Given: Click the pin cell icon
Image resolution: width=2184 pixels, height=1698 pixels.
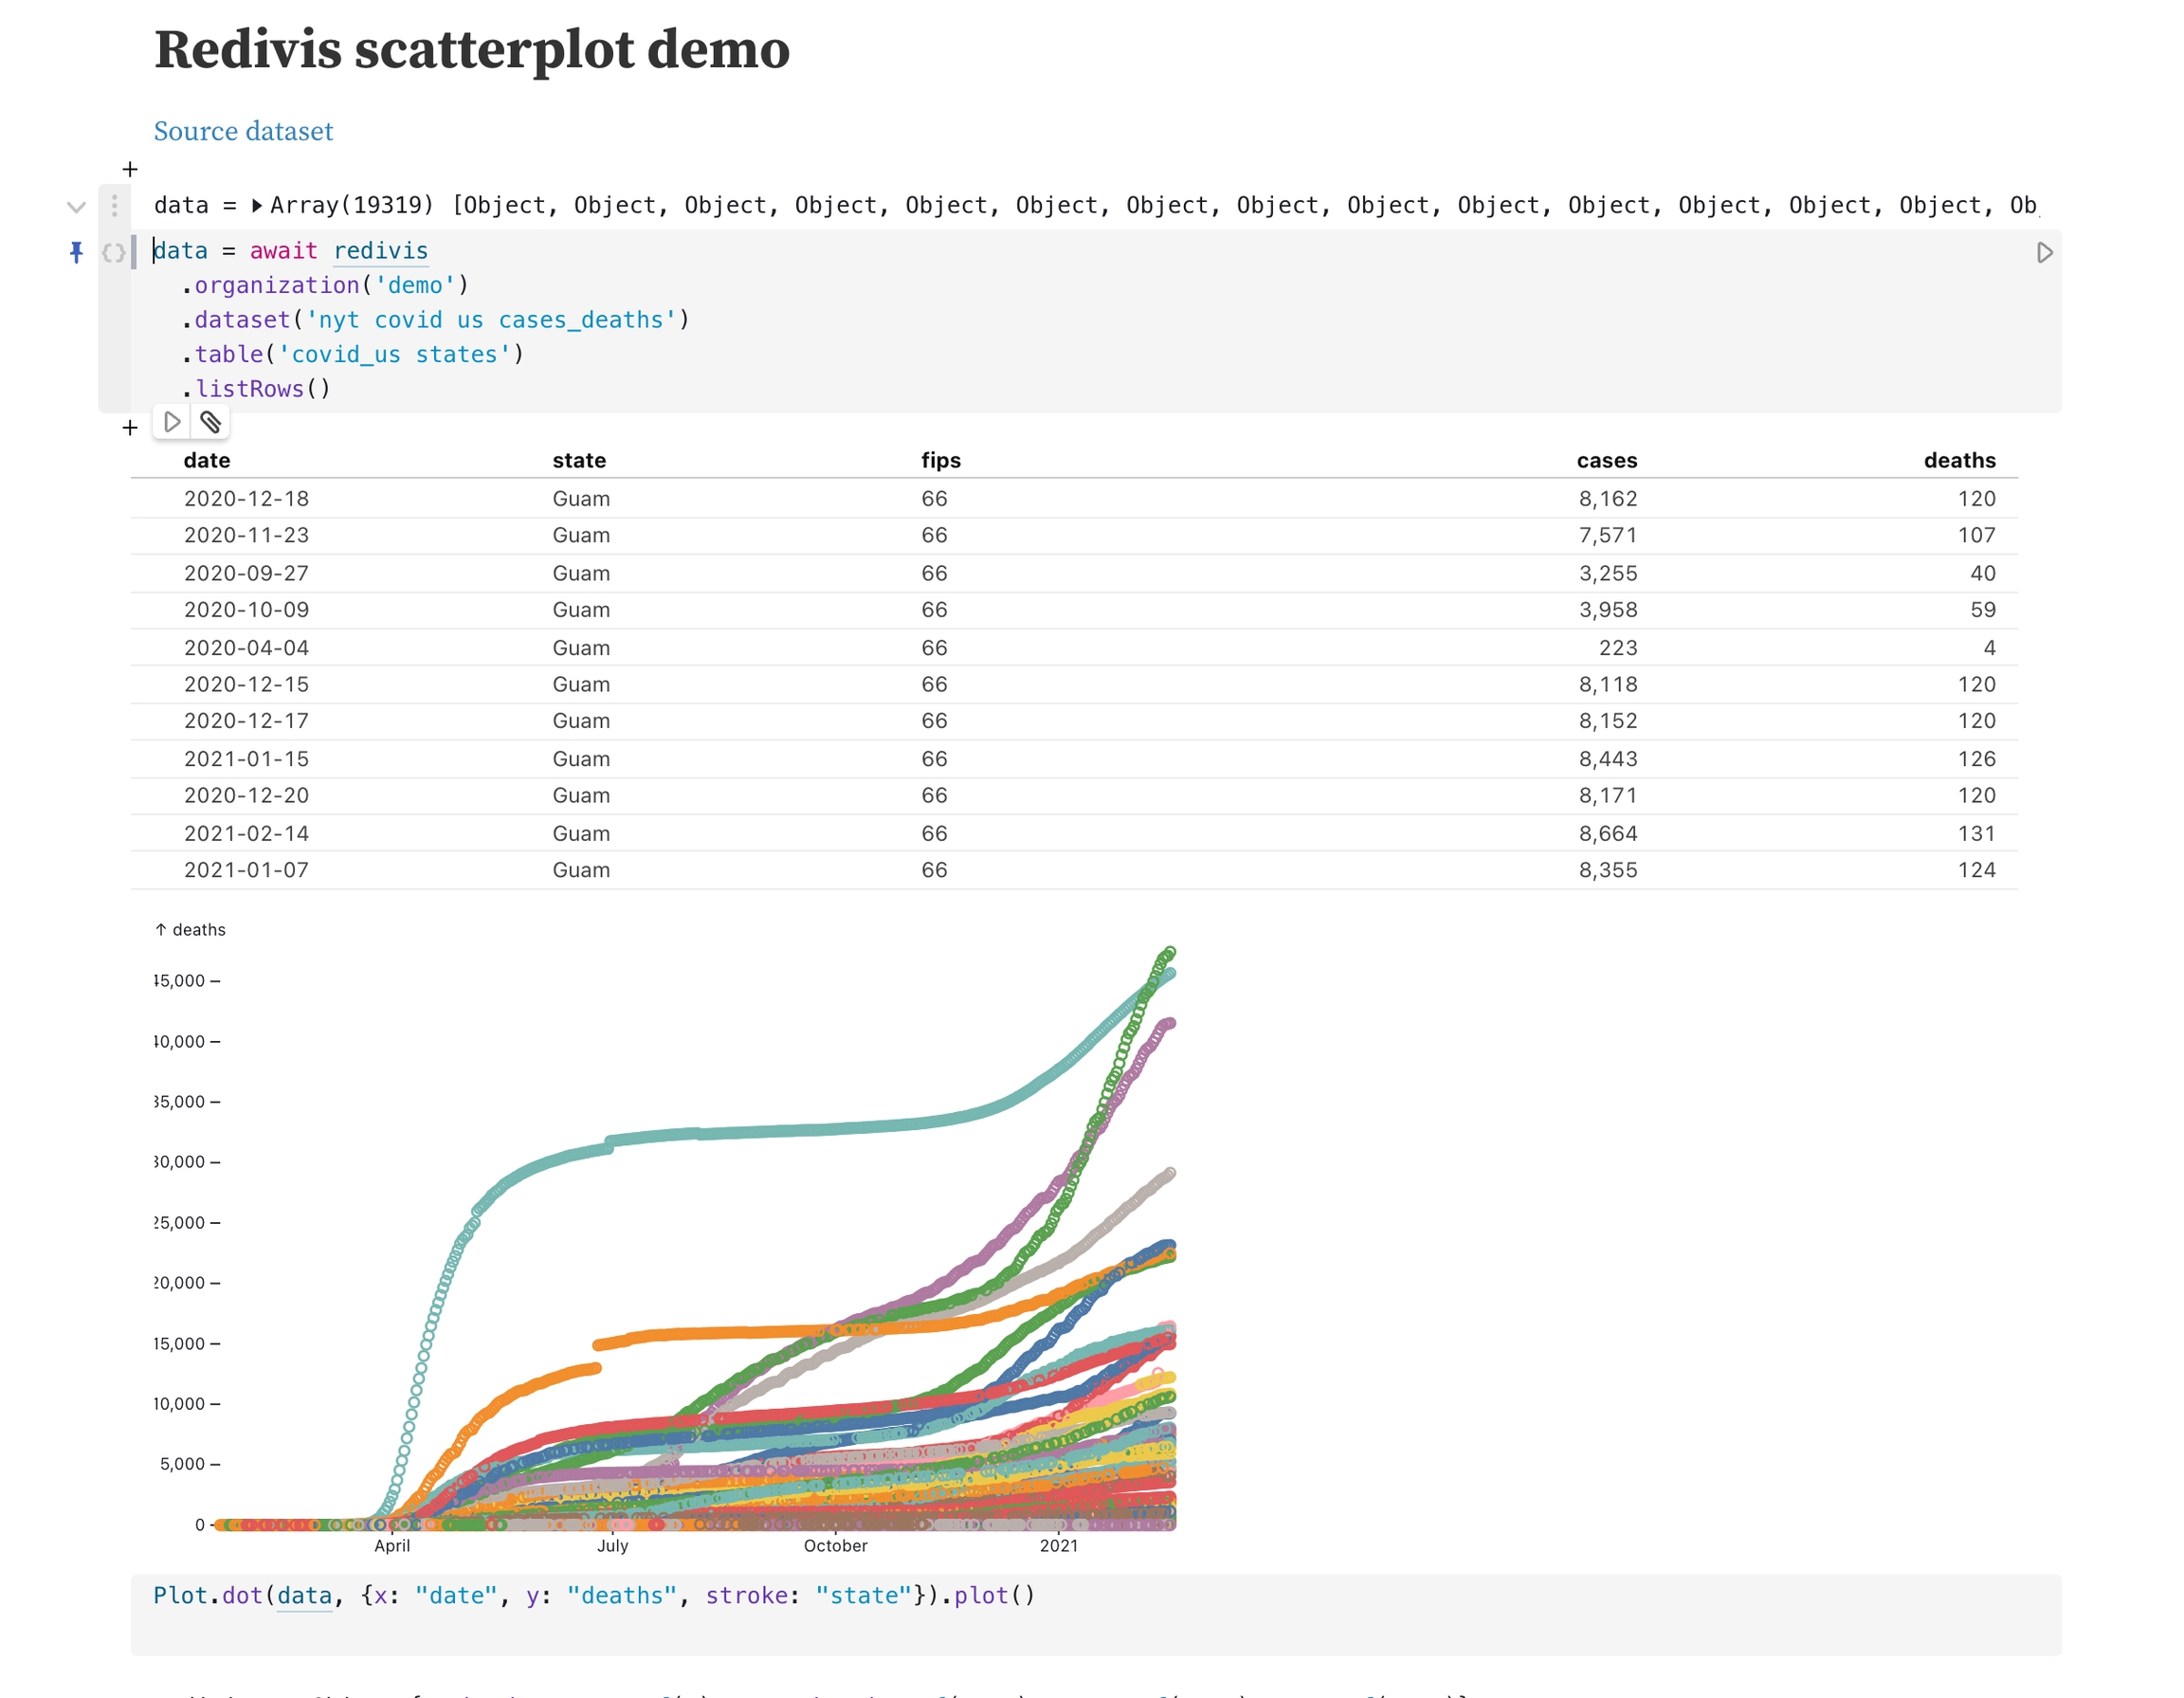Looking at the screenshot, I should point(76,252).
